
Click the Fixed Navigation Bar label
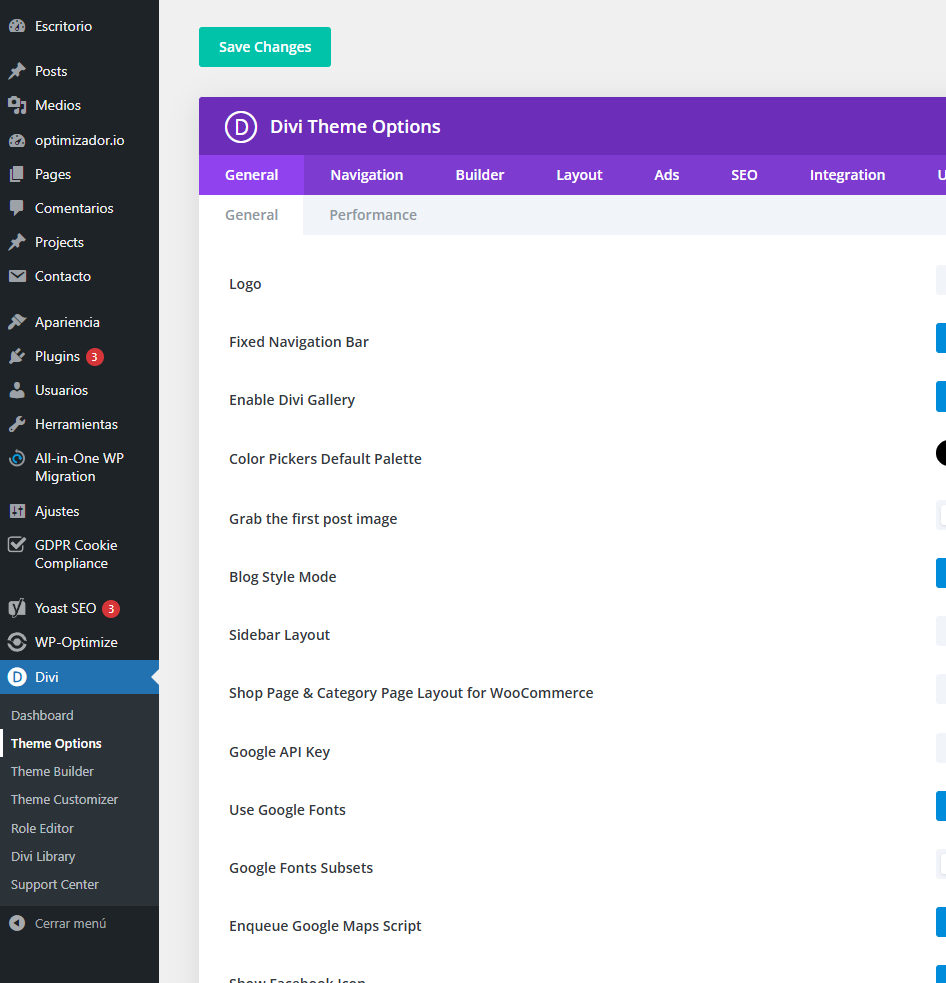point(298,342)
